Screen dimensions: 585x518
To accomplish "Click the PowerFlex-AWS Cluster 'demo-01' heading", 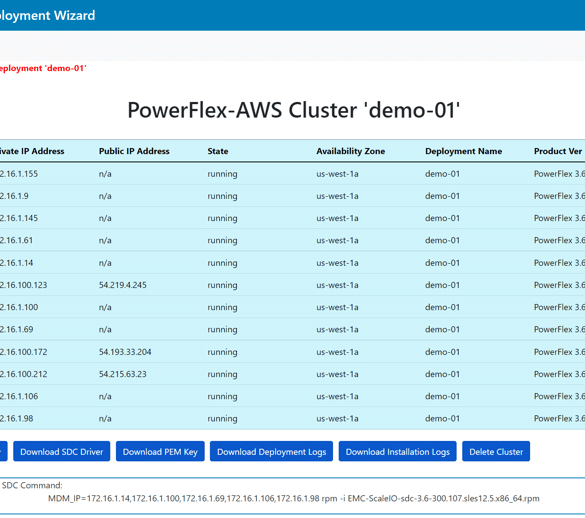I will click(x=294, y=110).
